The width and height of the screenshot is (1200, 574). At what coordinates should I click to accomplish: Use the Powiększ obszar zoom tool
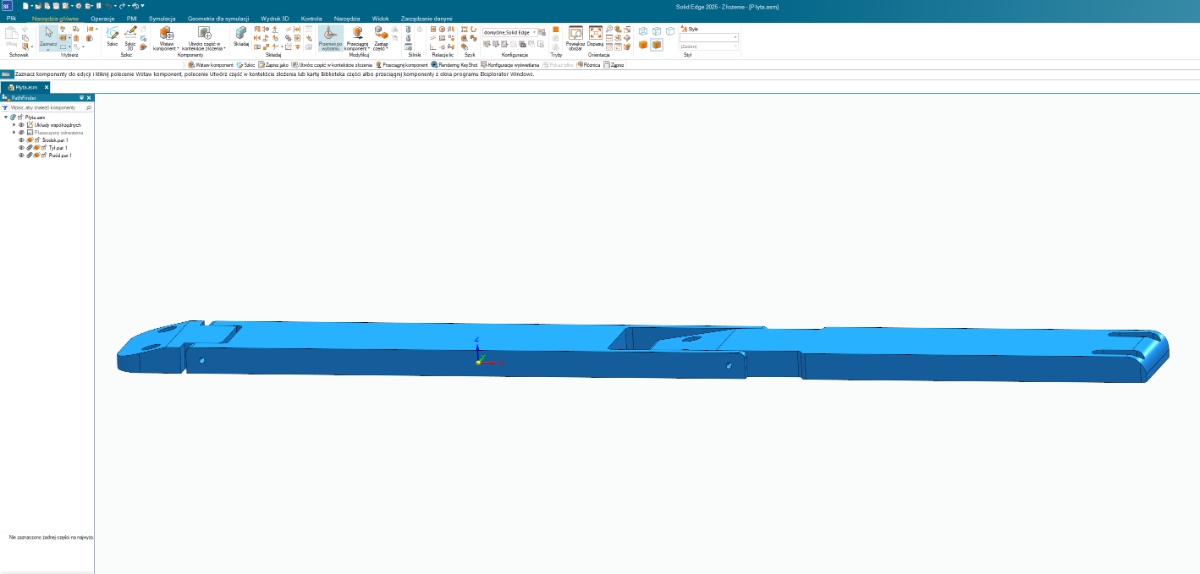575,35
